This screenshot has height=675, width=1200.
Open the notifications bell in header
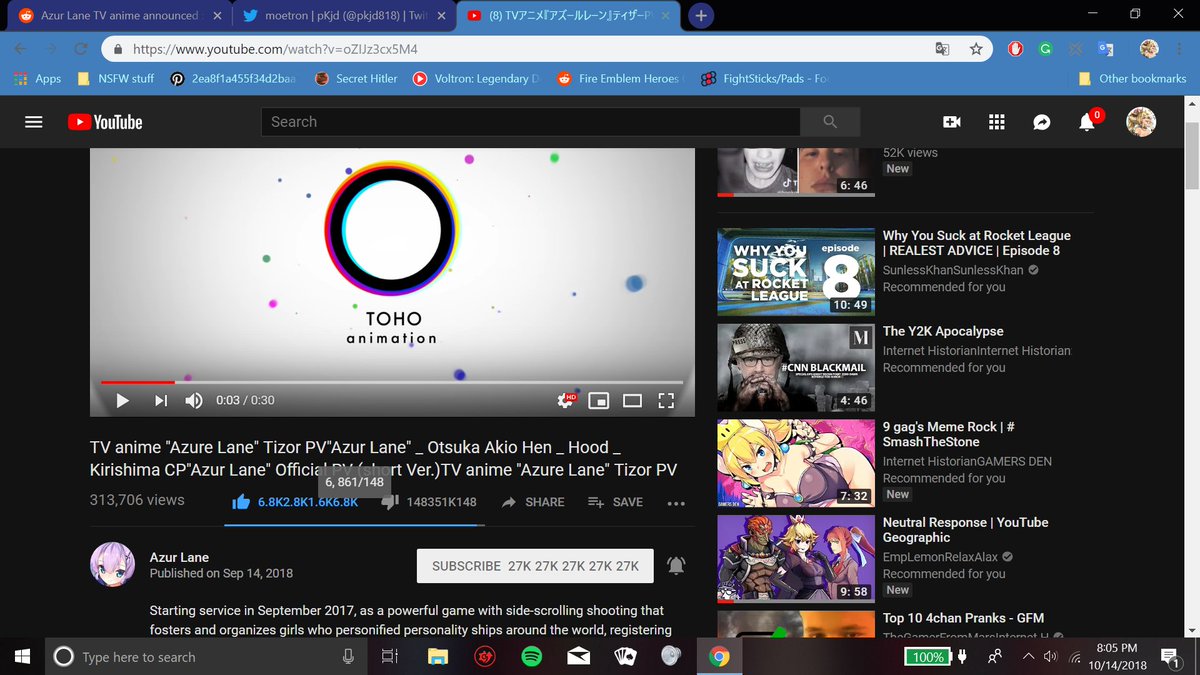coord(1087,122)
